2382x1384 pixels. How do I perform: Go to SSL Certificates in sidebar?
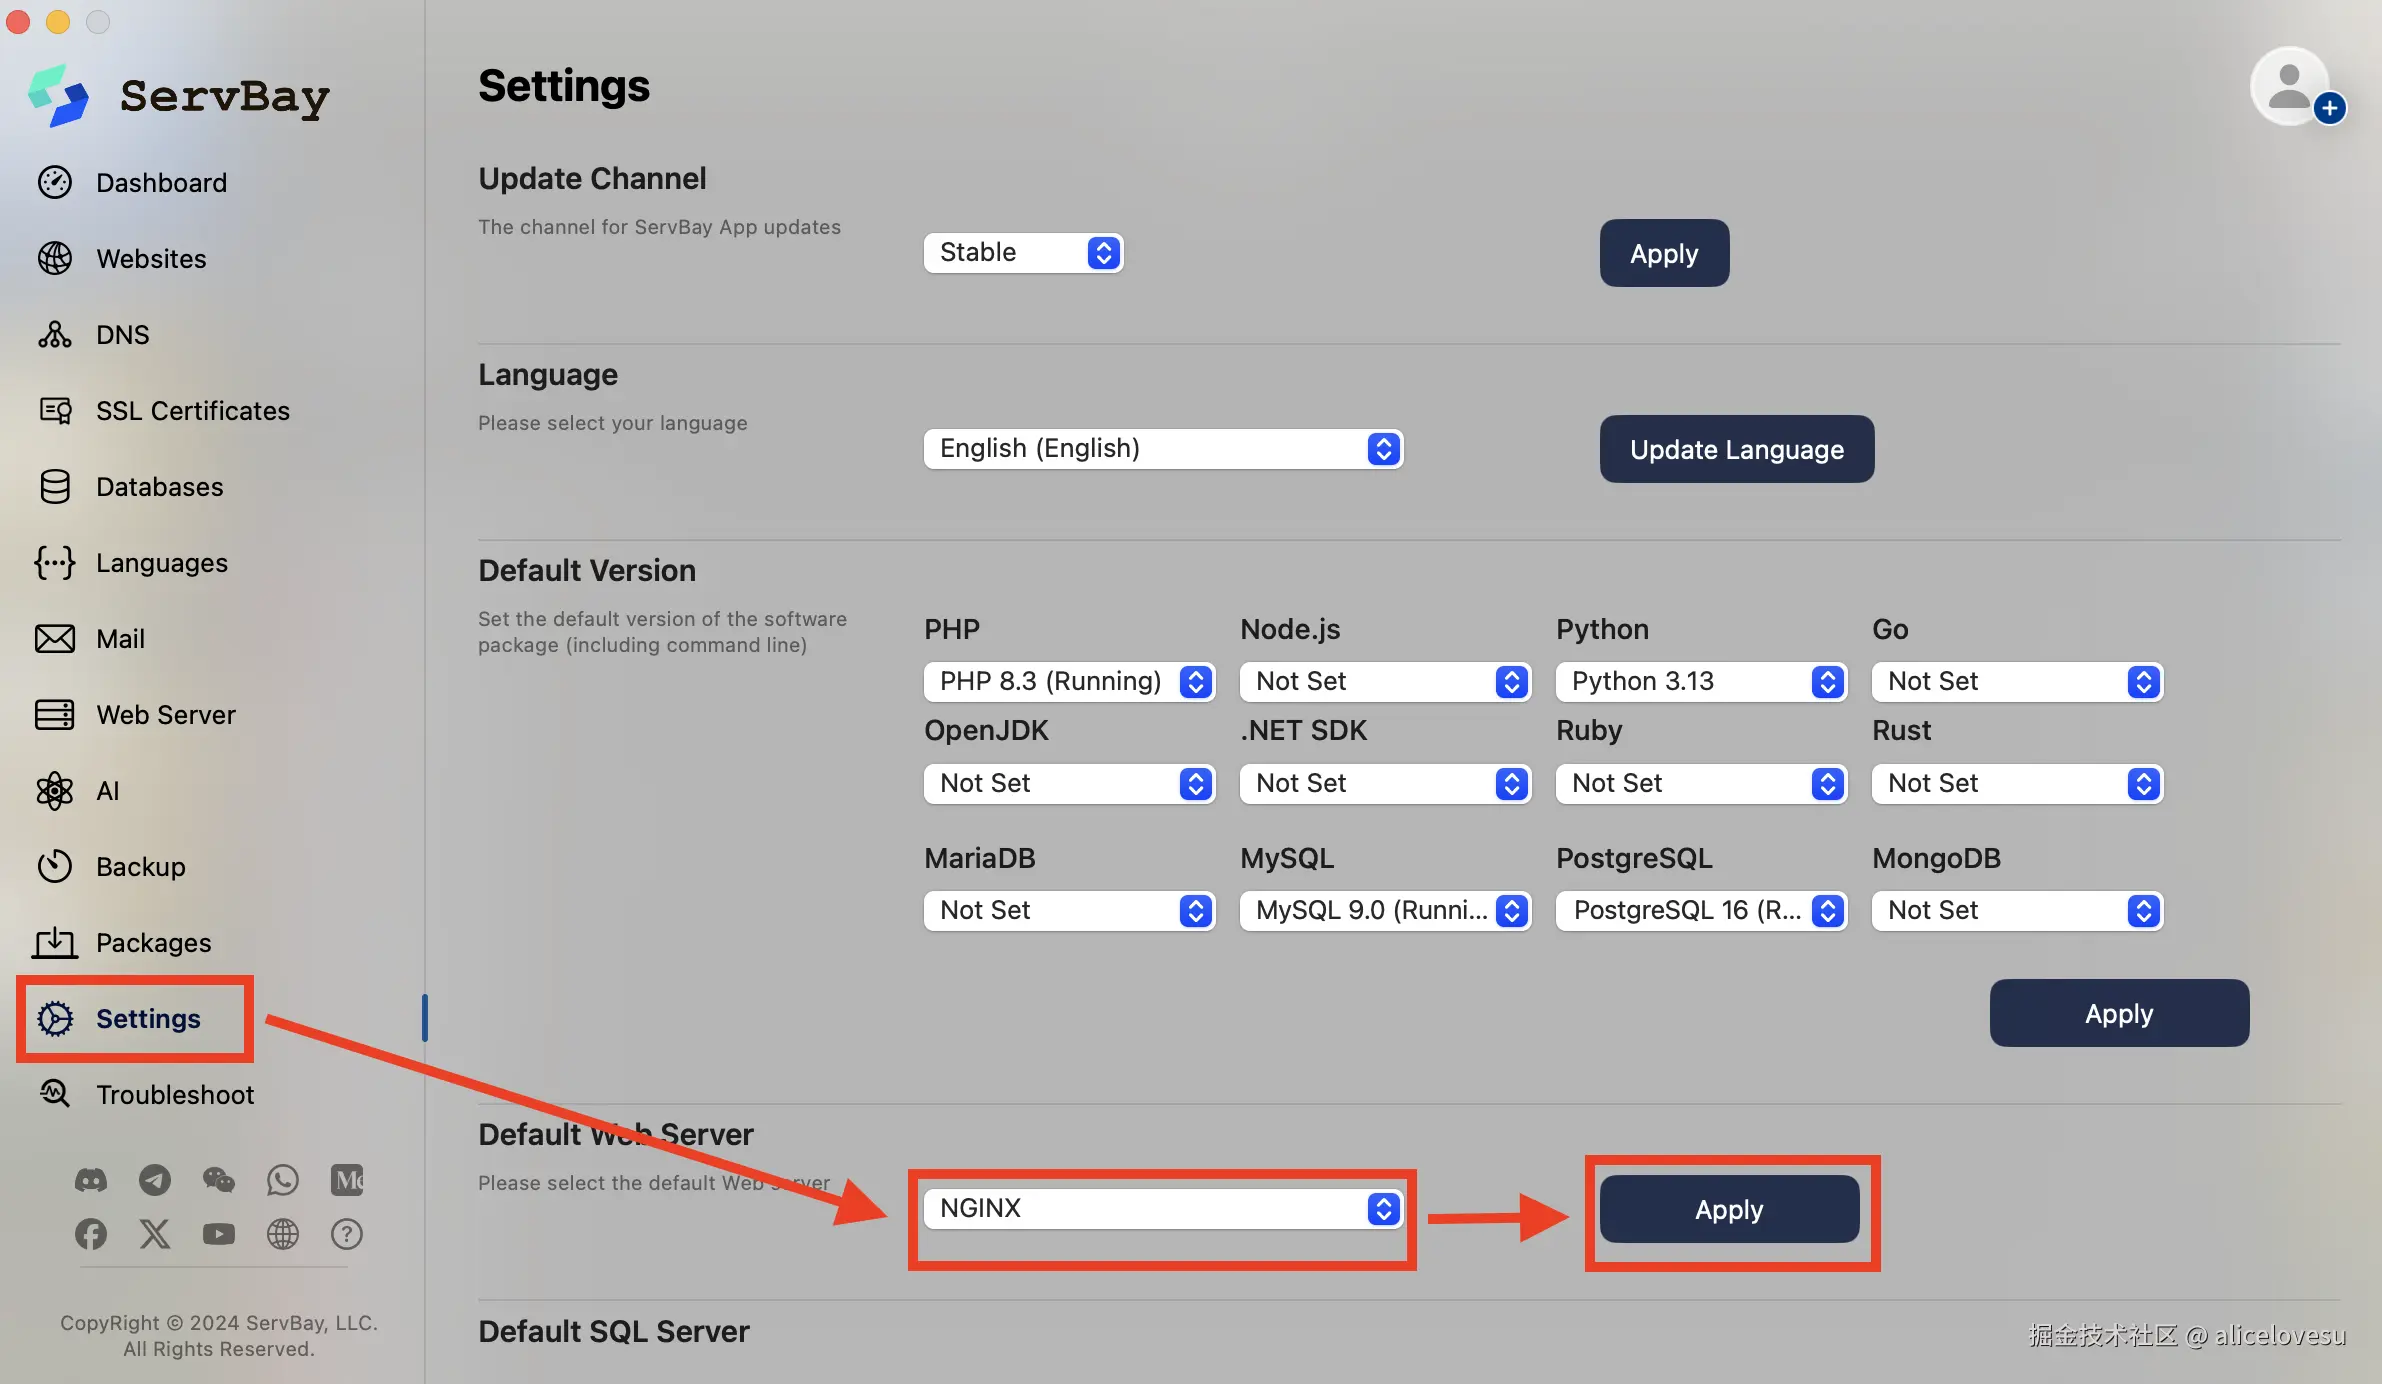click(x=192, y=411)
